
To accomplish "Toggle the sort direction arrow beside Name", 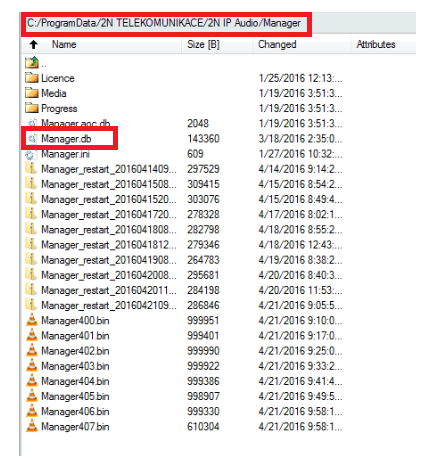I will [x=33, y=44].
